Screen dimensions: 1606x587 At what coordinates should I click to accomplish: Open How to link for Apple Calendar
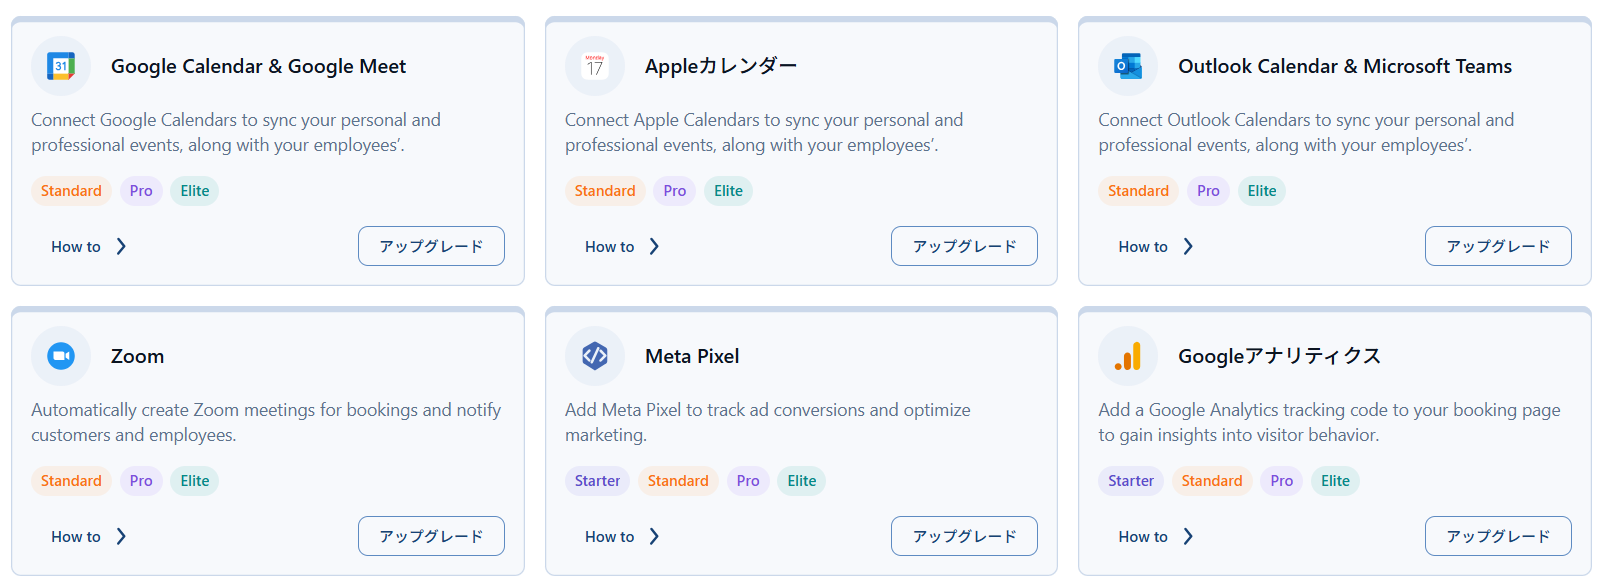610,246
